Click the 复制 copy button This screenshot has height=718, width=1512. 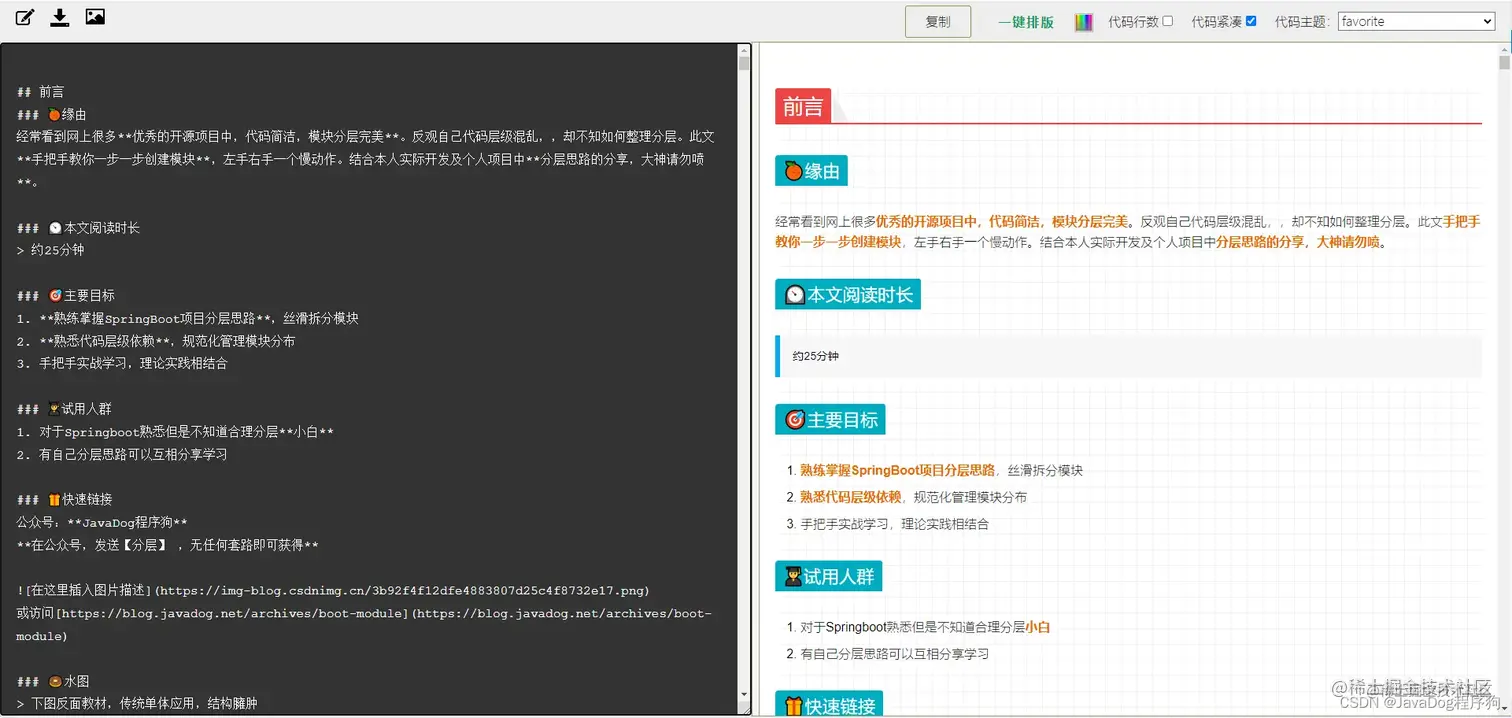point(937,21)
